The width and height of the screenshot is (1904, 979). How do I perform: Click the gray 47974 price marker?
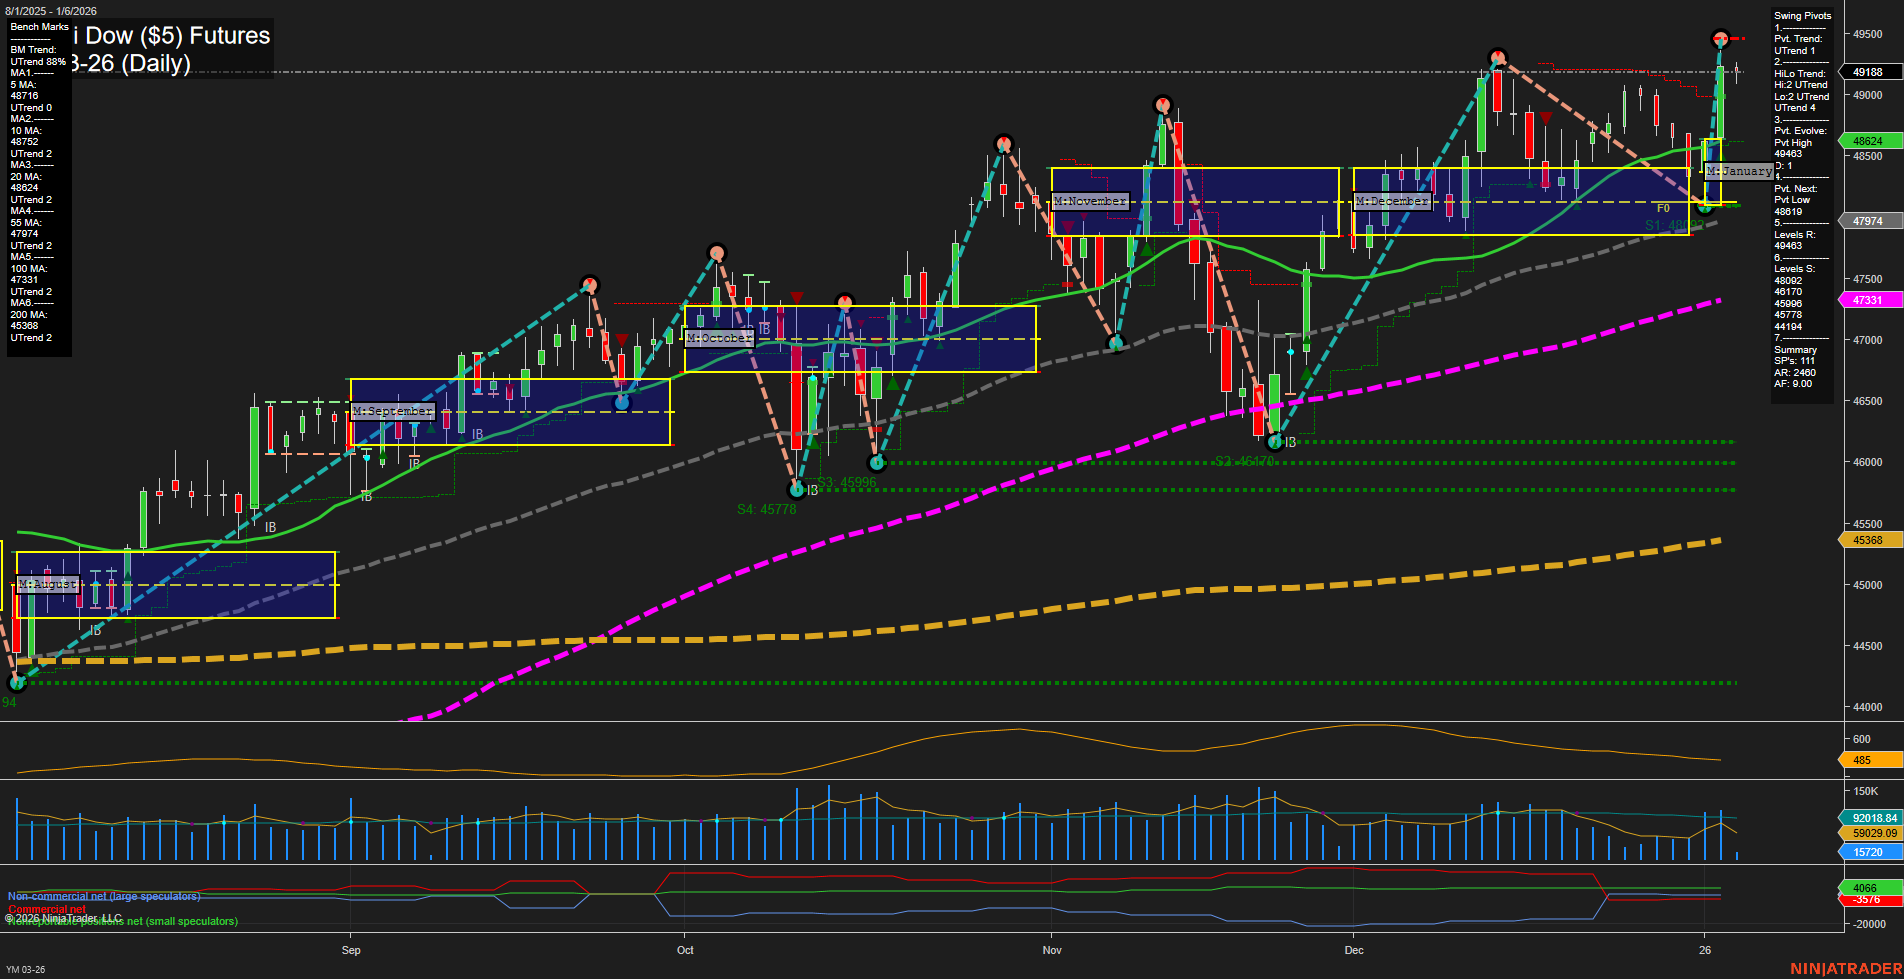click(x=1866, y=219)
